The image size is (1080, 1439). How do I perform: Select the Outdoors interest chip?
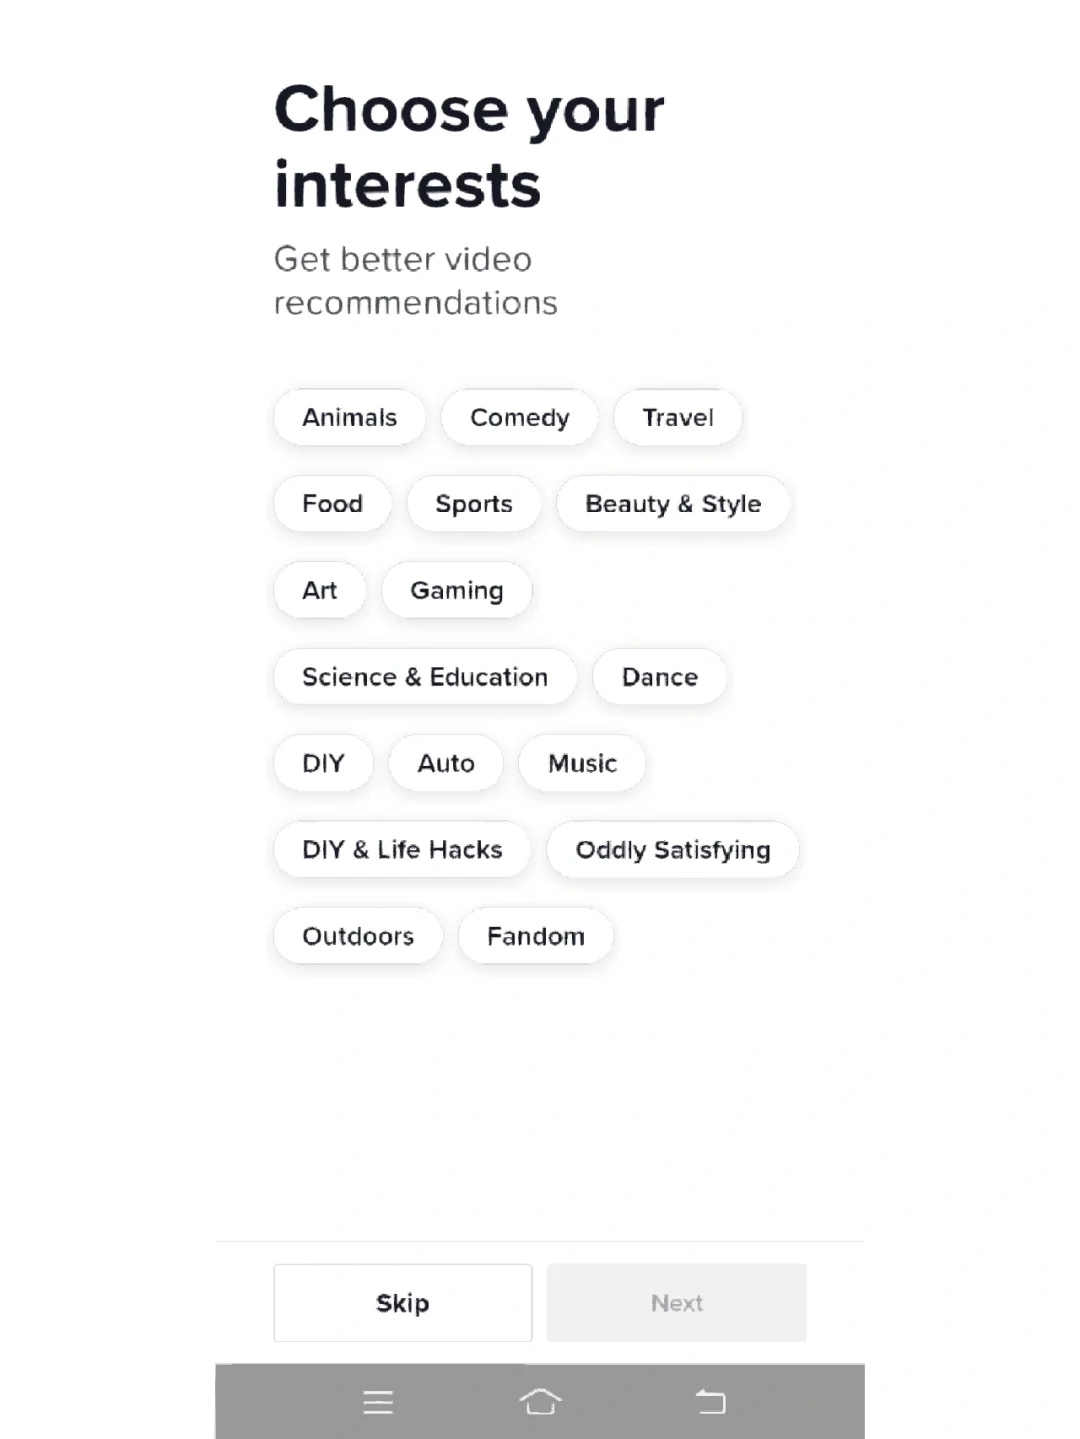click(x=358, y=937)
